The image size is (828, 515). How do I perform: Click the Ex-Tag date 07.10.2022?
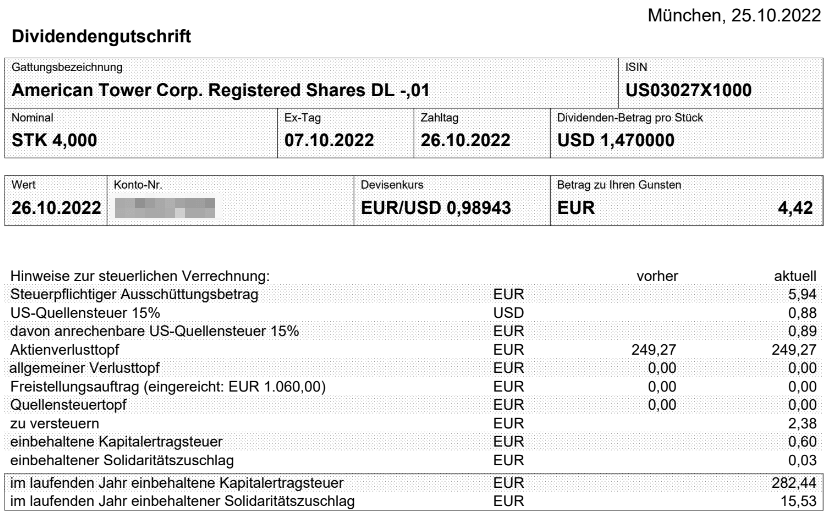click(329, 141)
